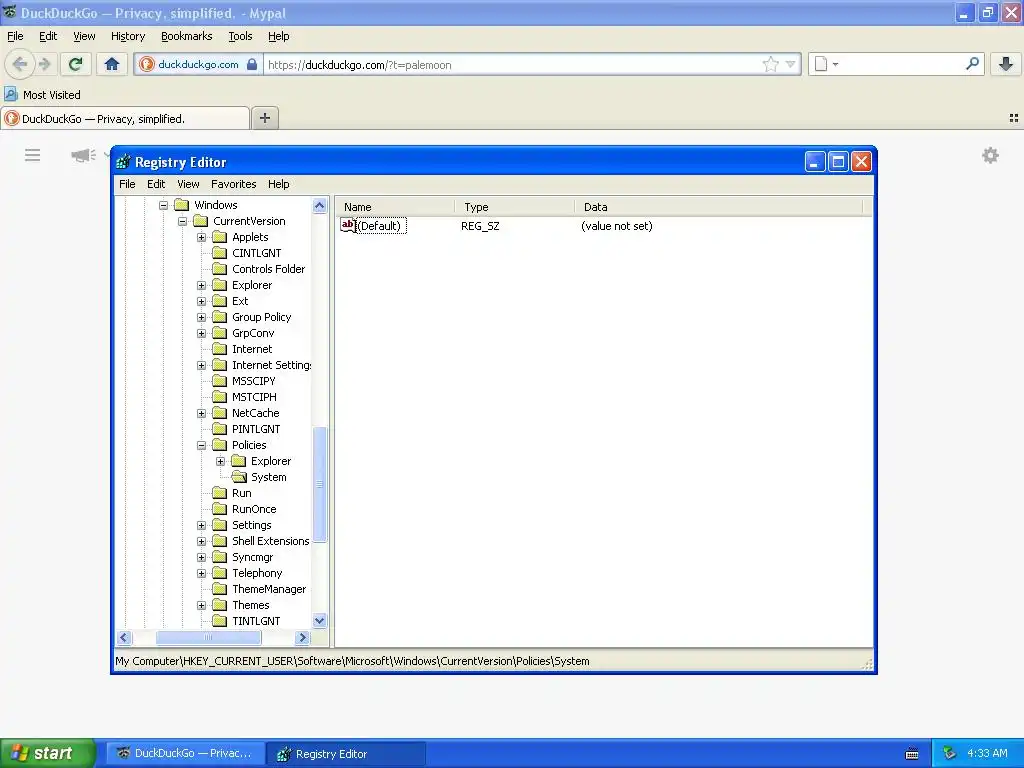Collapse the Policies registry key
The height and width of the screenshot is (768, 1024).
tap(201, 445)
